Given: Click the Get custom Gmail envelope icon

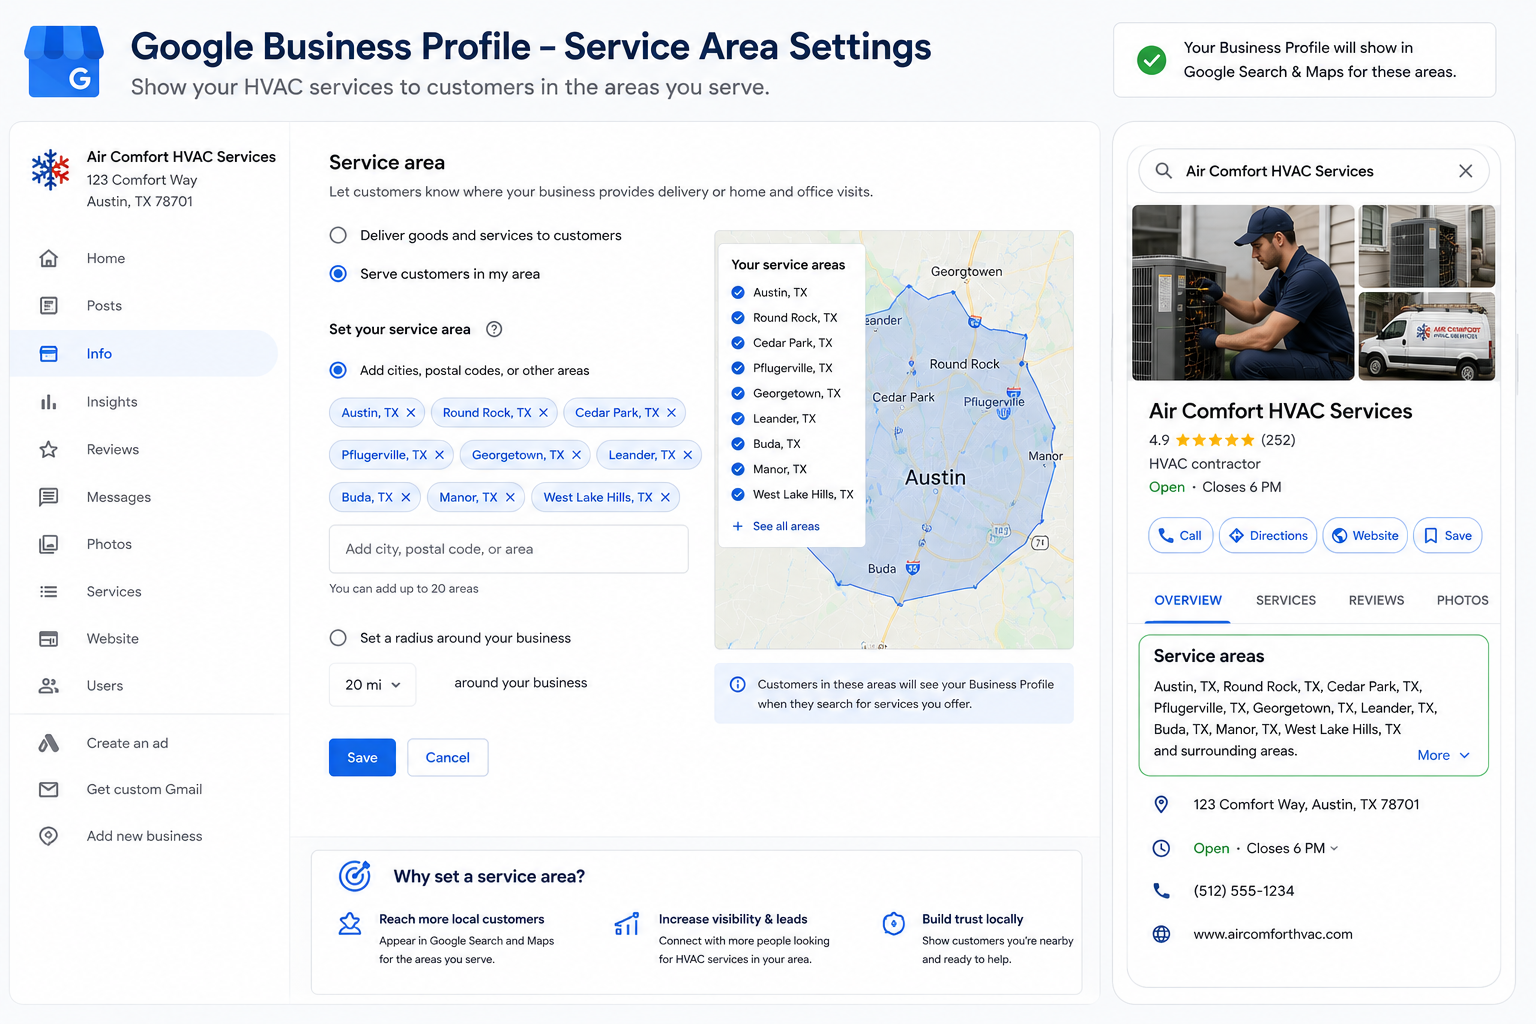Looking at the screenshot, I should pos(48,789).
